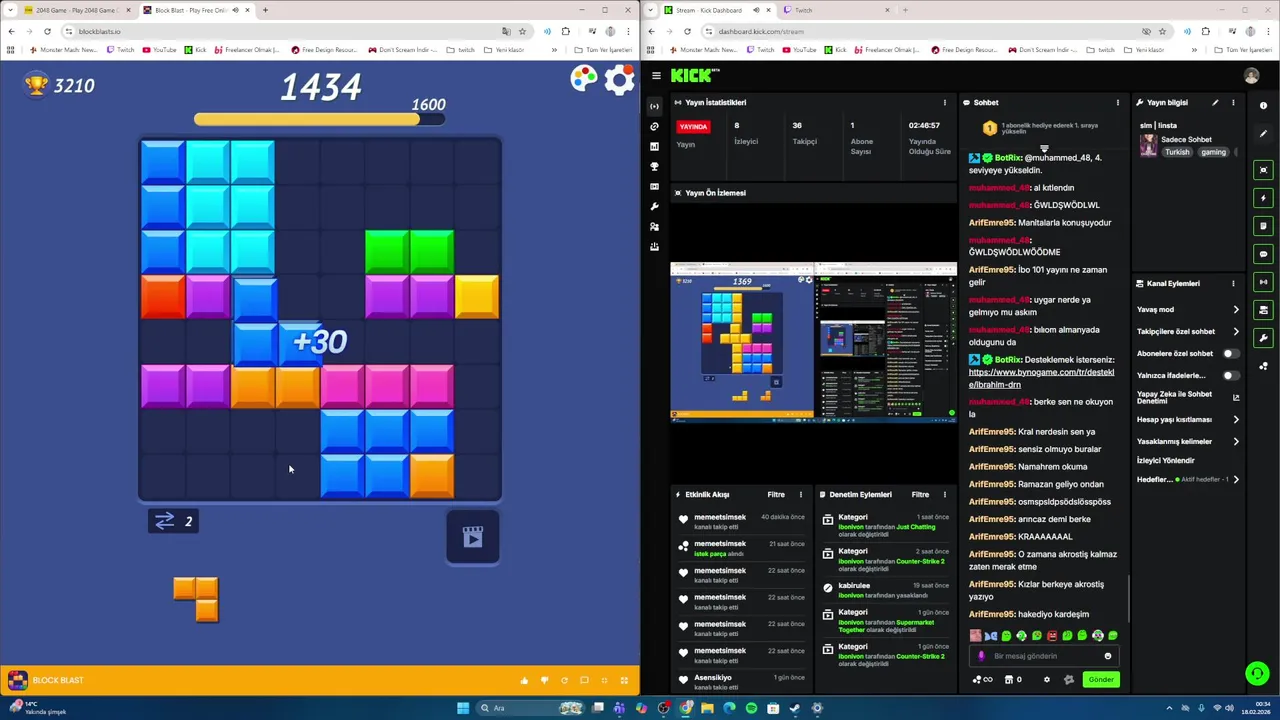Screen dimensions: 1280x720
Task: Open the Block Blast settings gear
Action: (x=620, y=80)
